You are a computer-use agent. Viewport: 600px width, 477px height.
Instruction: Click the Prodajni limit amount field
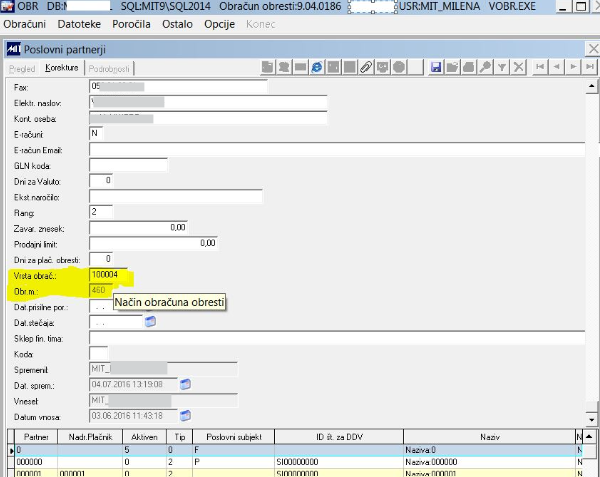153,243
